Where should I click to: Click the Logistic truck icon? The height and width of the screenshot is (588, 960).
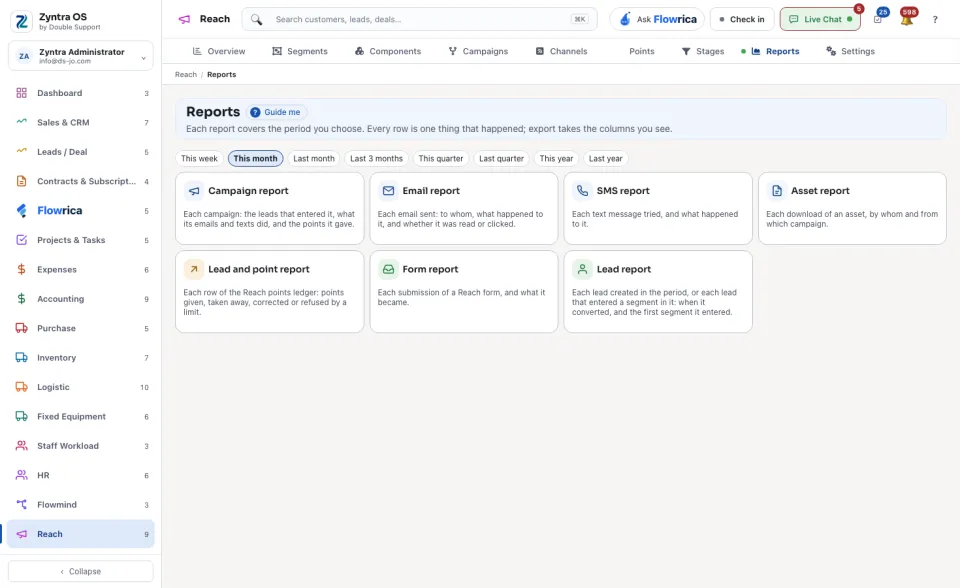tap(21, 387)
